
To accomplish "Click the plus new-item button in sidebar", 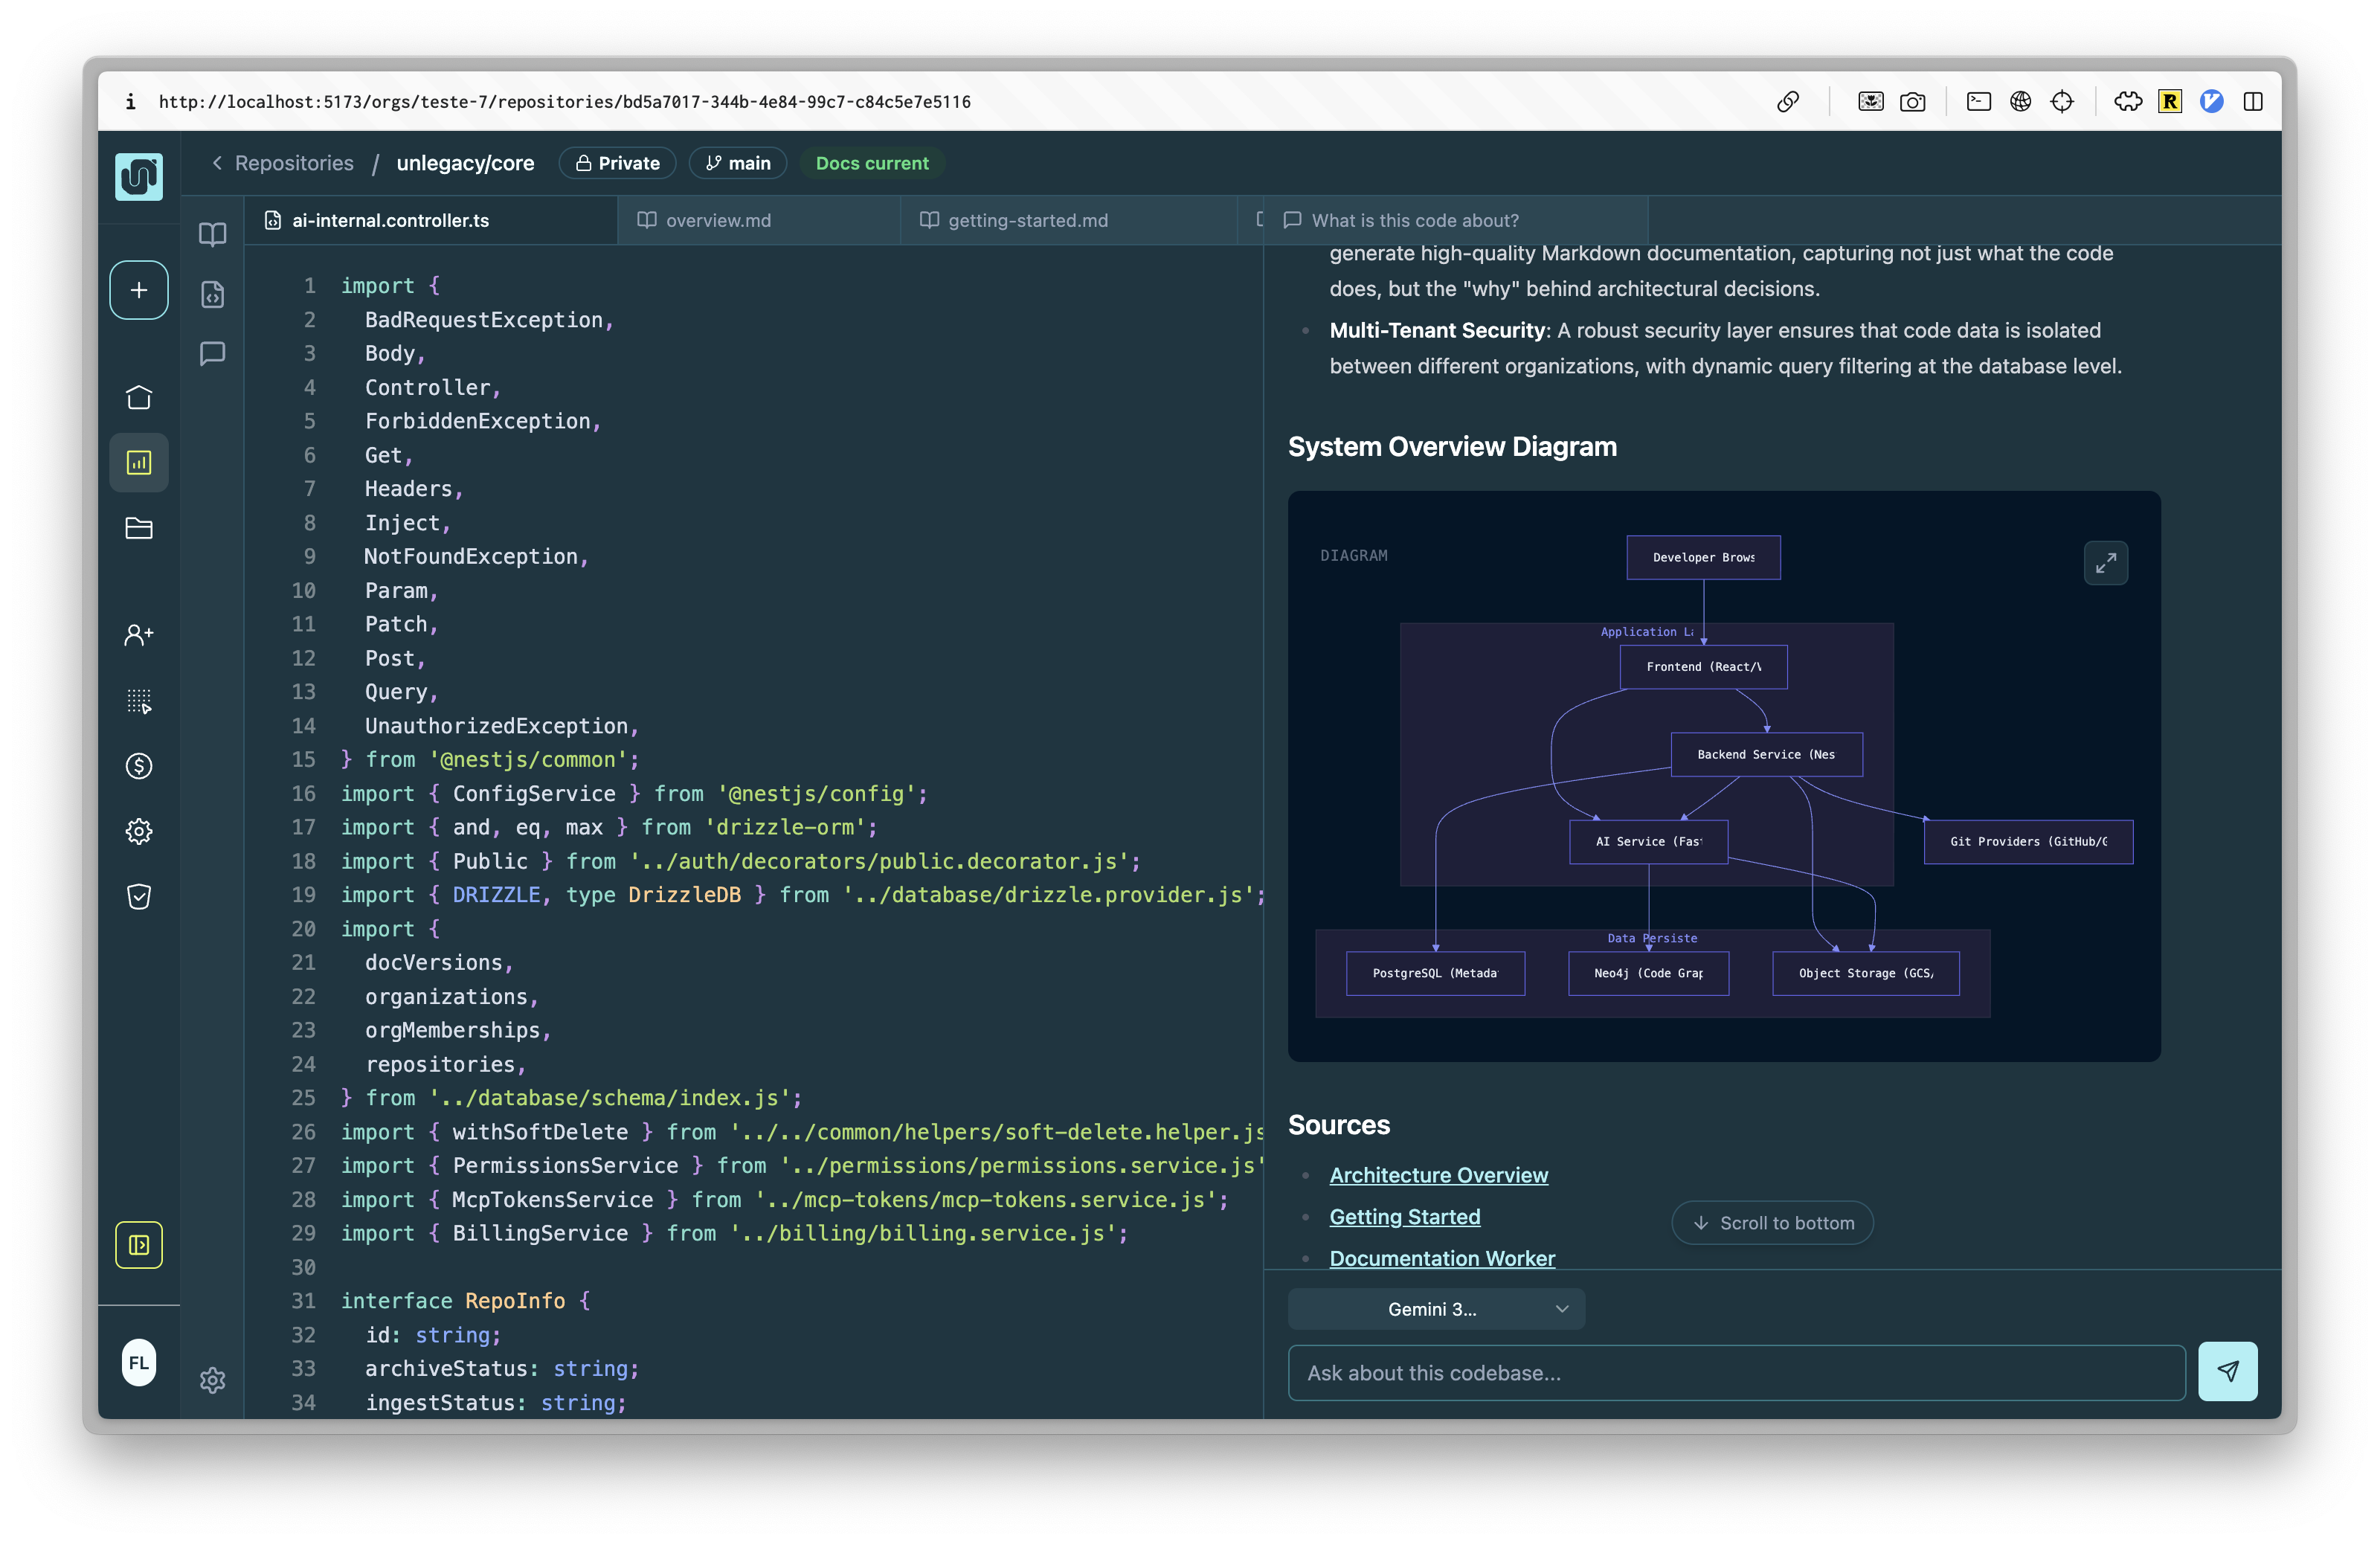I will tap(138, 290).
